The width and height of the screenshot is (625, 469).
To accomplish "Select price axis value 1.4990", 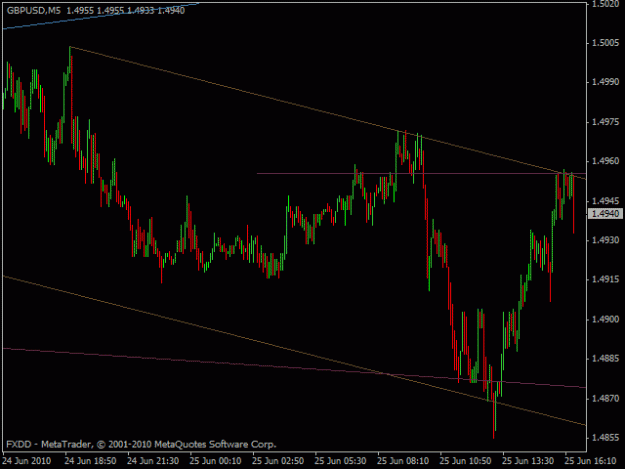I will (606, 82).
